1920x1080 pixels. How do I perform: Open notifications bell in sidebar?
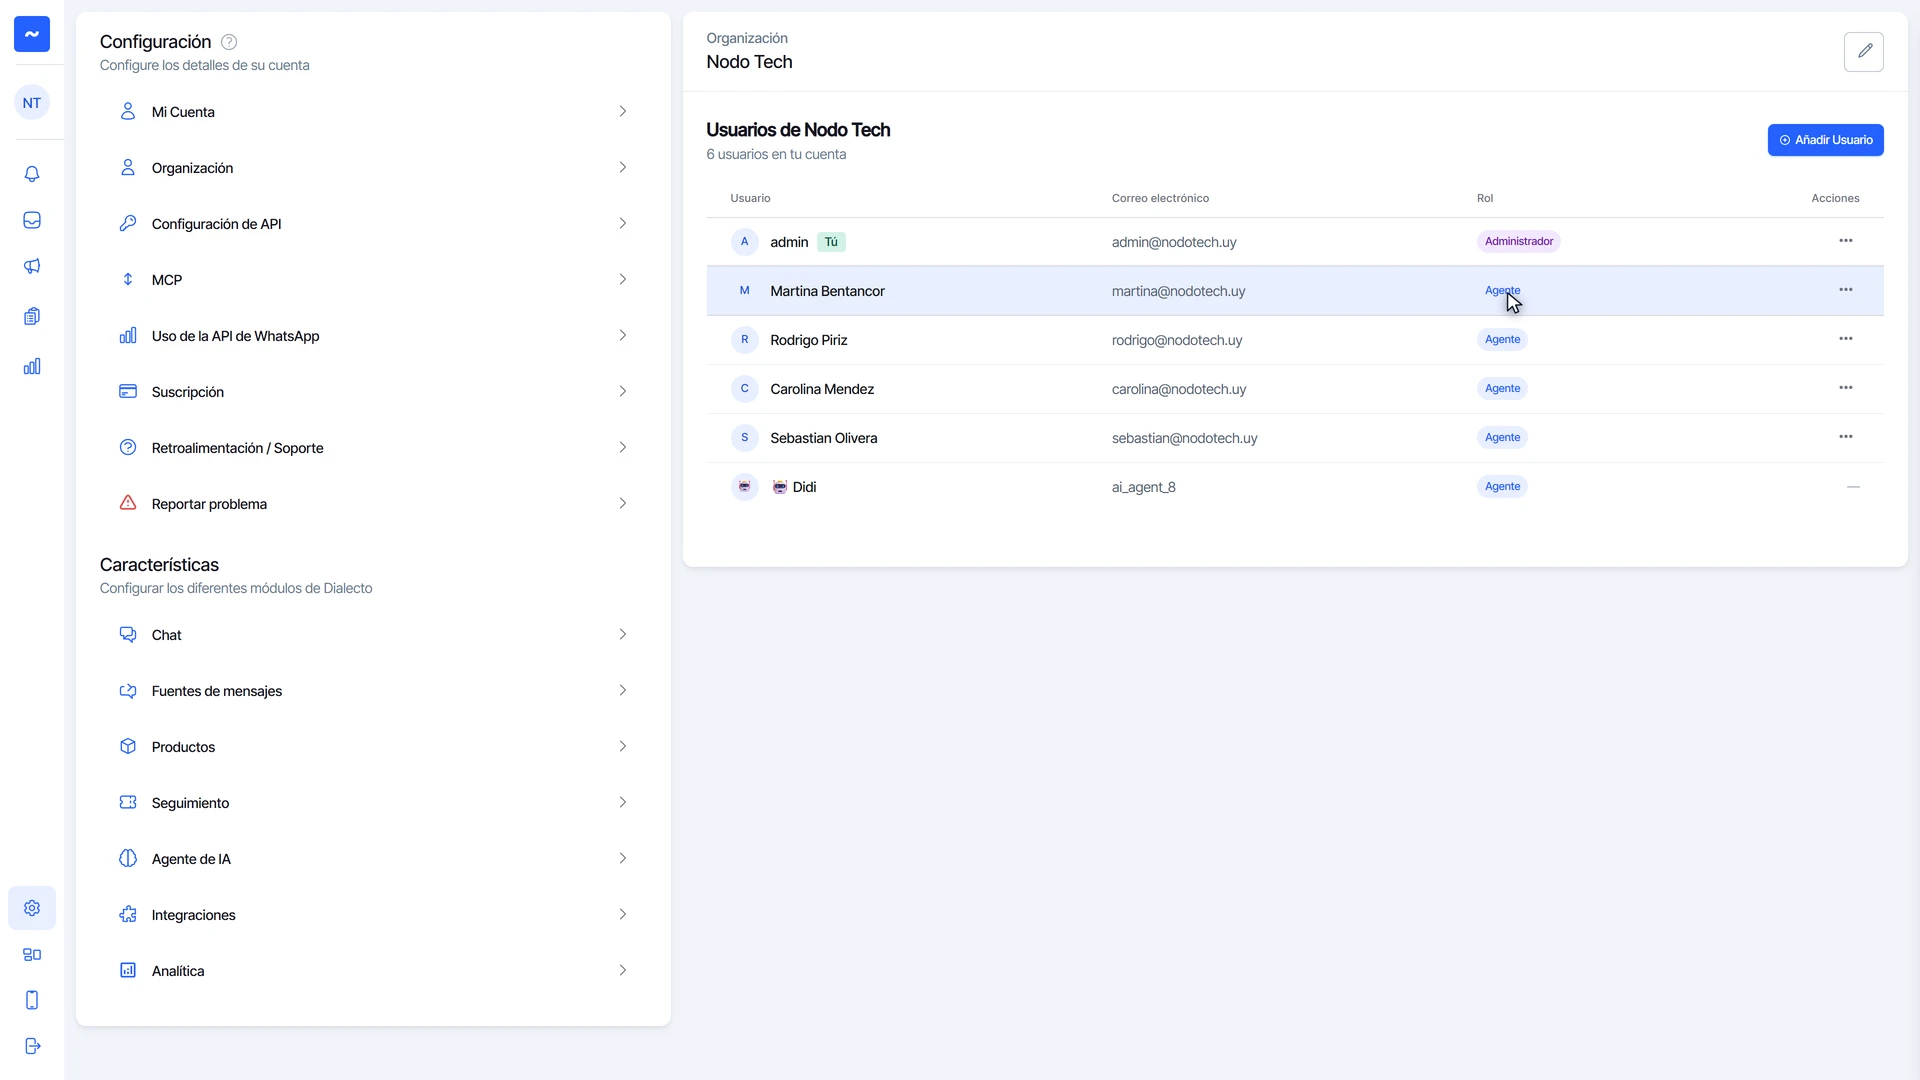click(x=32, y=174)
